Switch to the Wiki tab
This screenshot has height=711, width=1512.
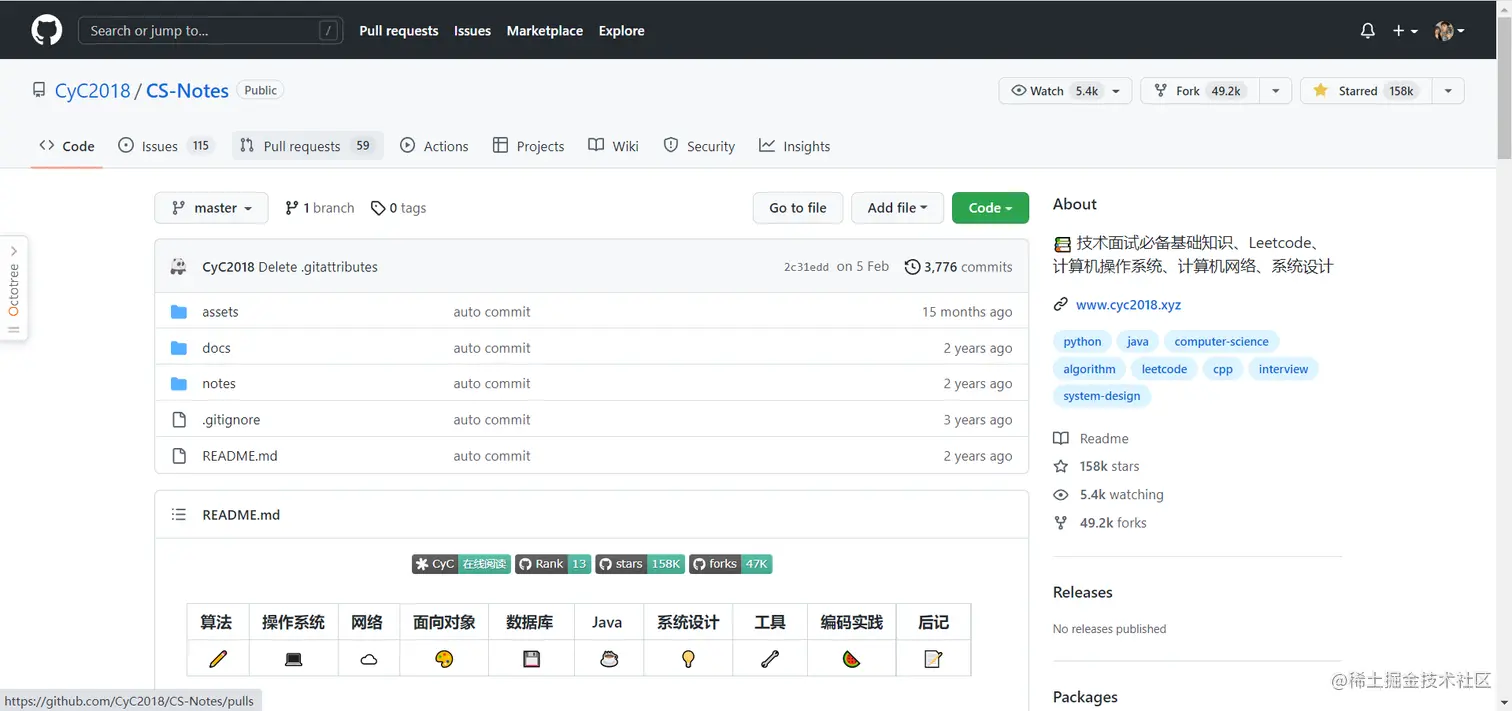point(614,146)
